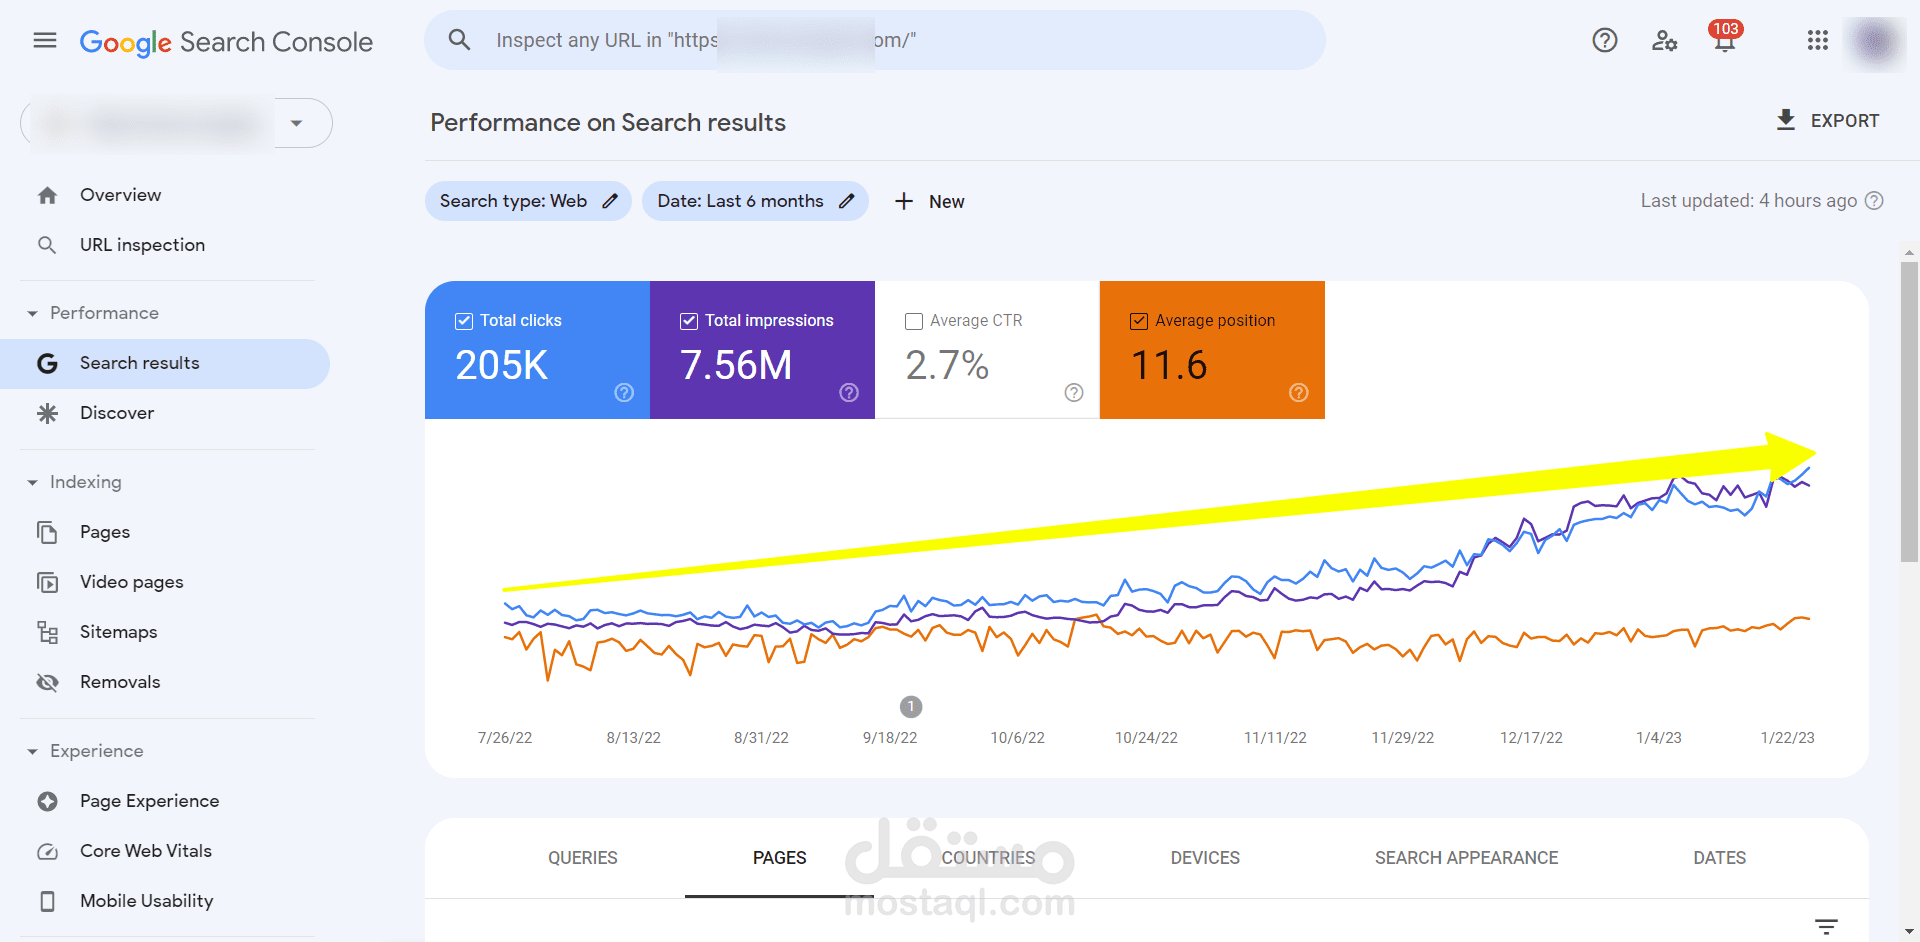Click plus icon to add new filter
The image size is (1920, 942).
[x=904, y=201]
